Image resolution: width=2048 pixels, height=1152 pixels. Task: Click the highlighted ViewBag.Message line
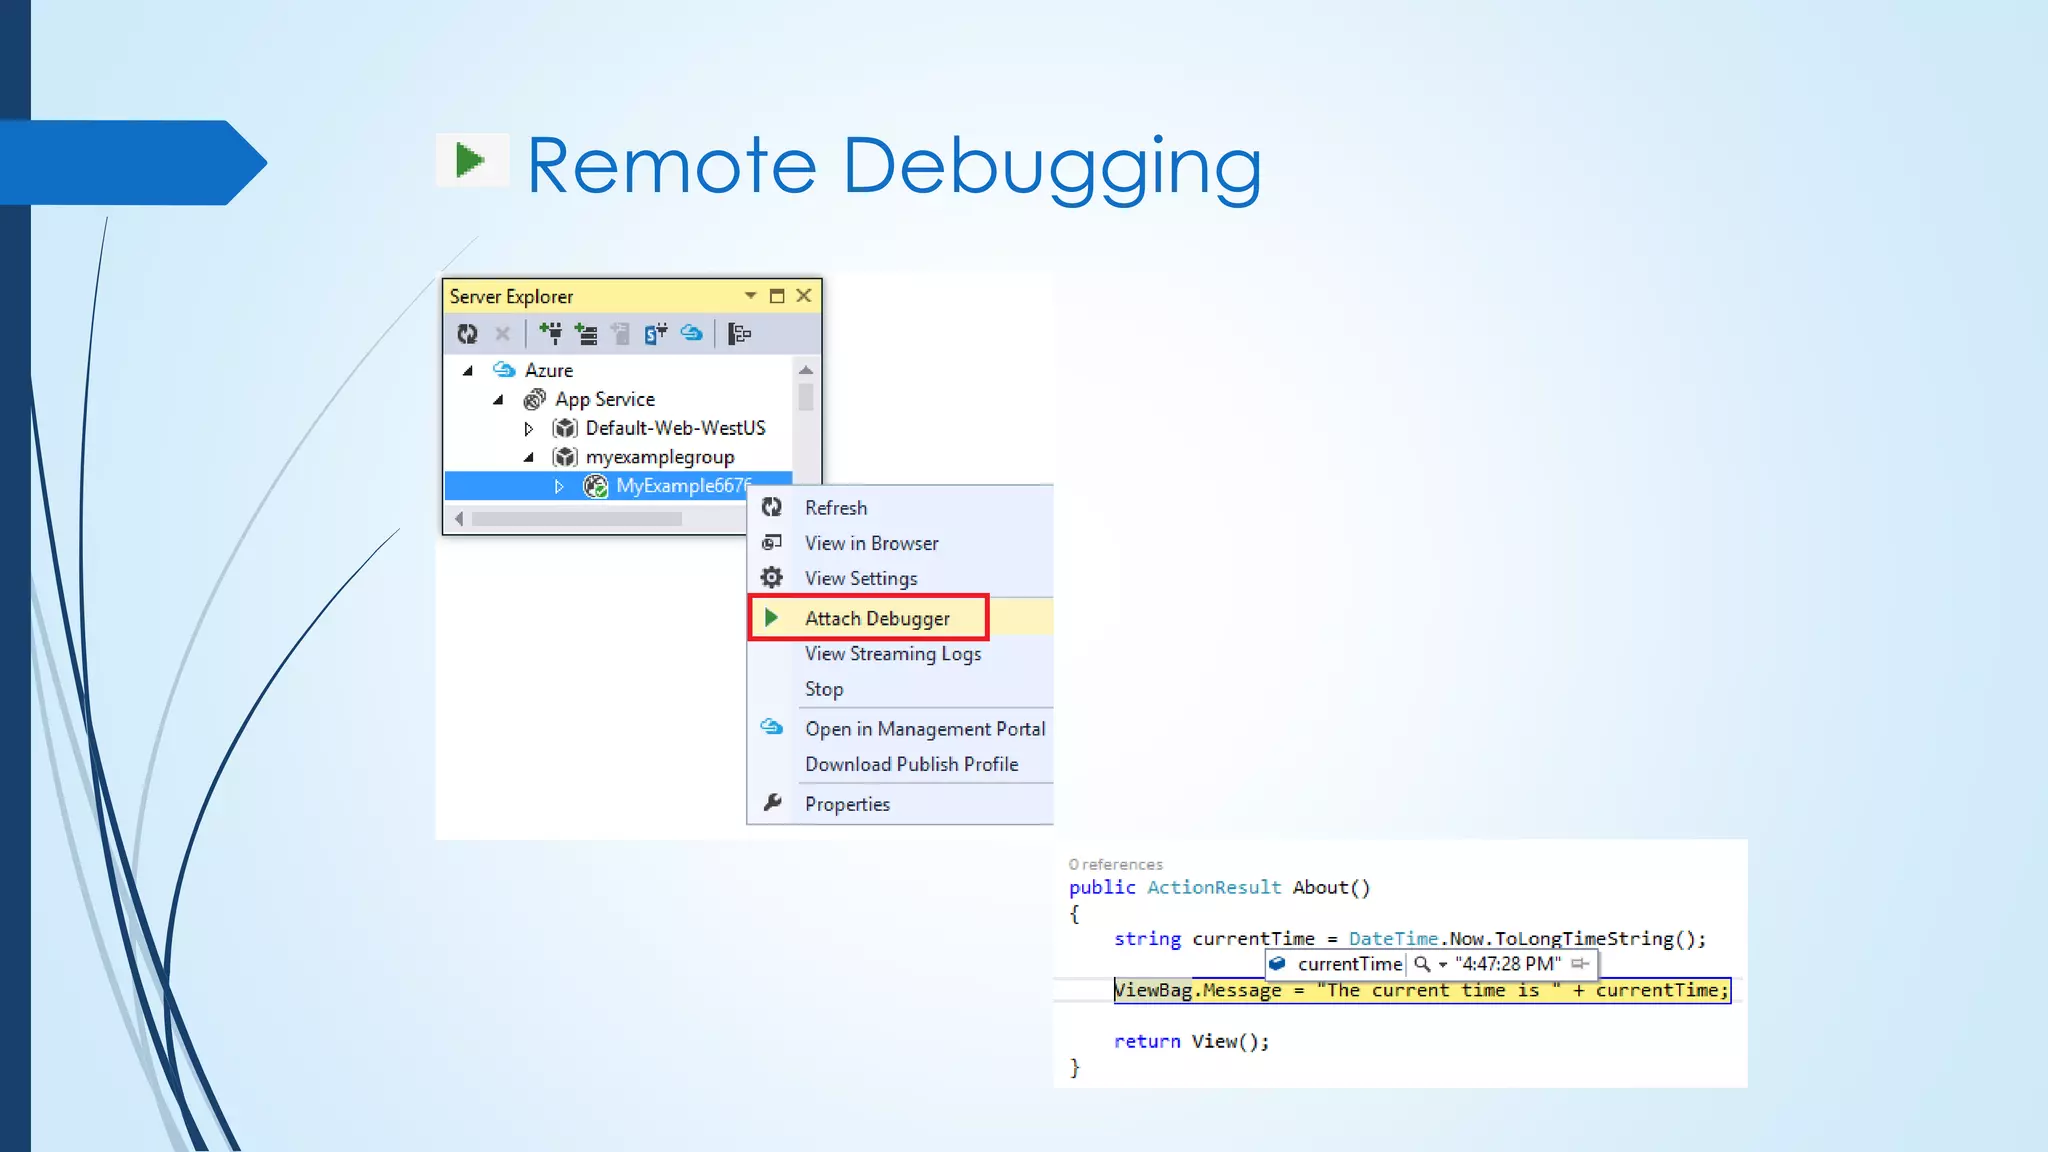click(x=1422, y=990)
